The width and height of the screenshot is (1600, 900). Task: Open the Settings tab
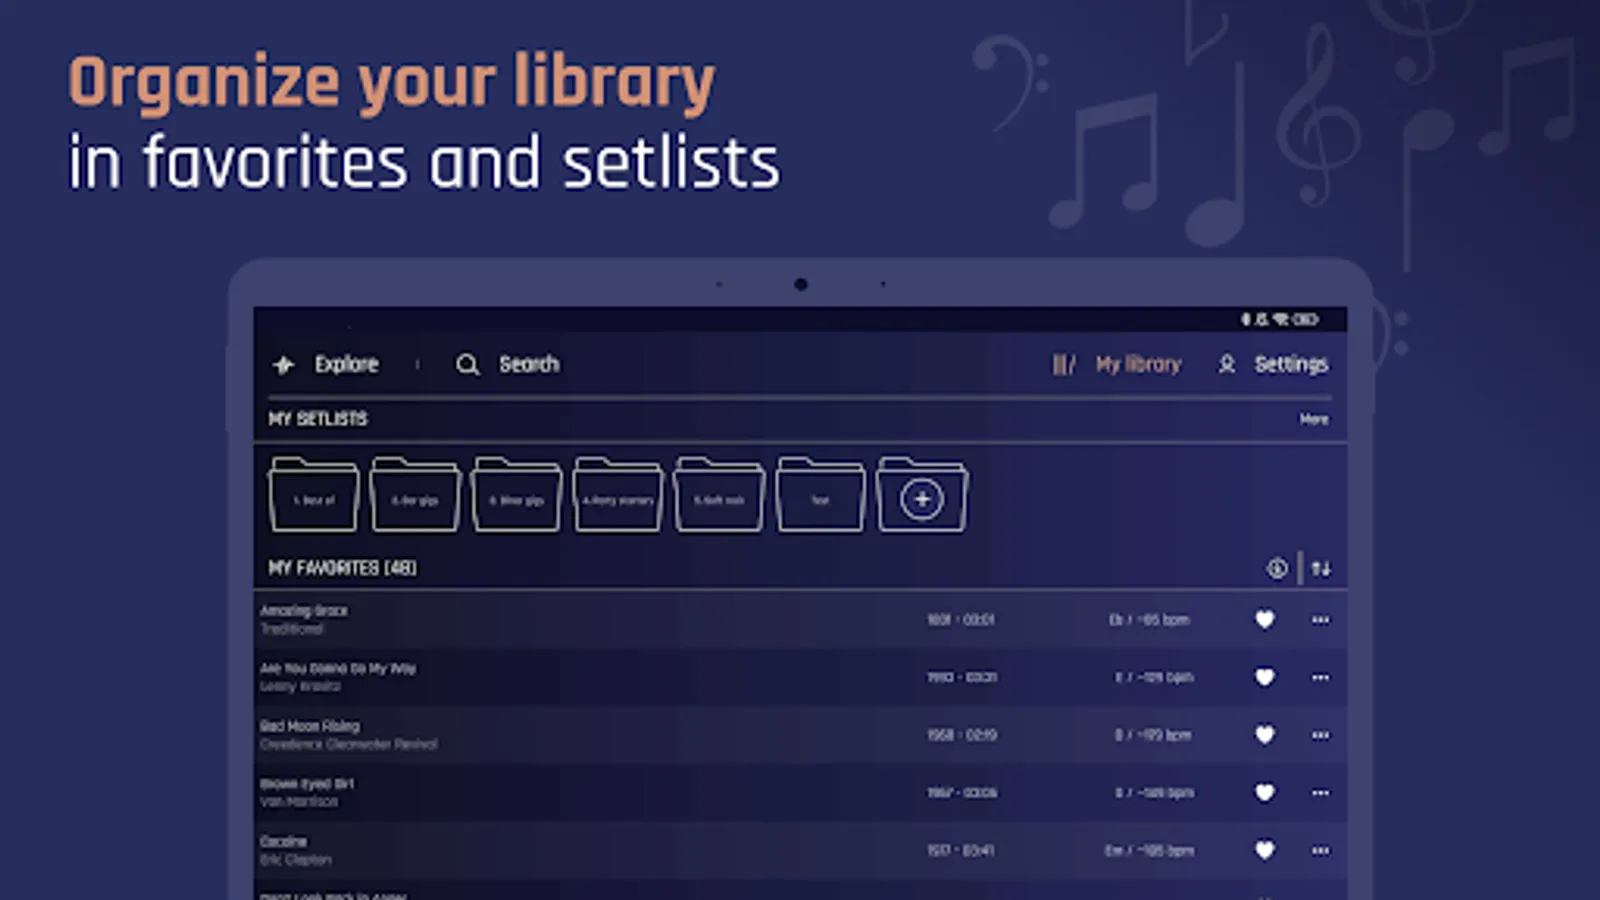(1273, 365)
